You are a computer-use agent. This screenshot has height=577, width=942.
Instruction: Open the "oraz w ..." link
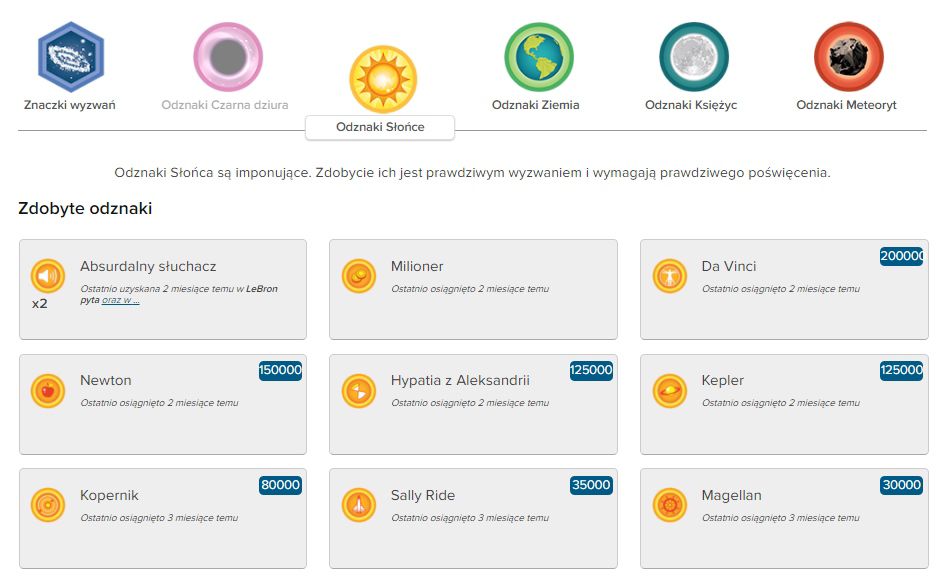(x=121, y=300)
